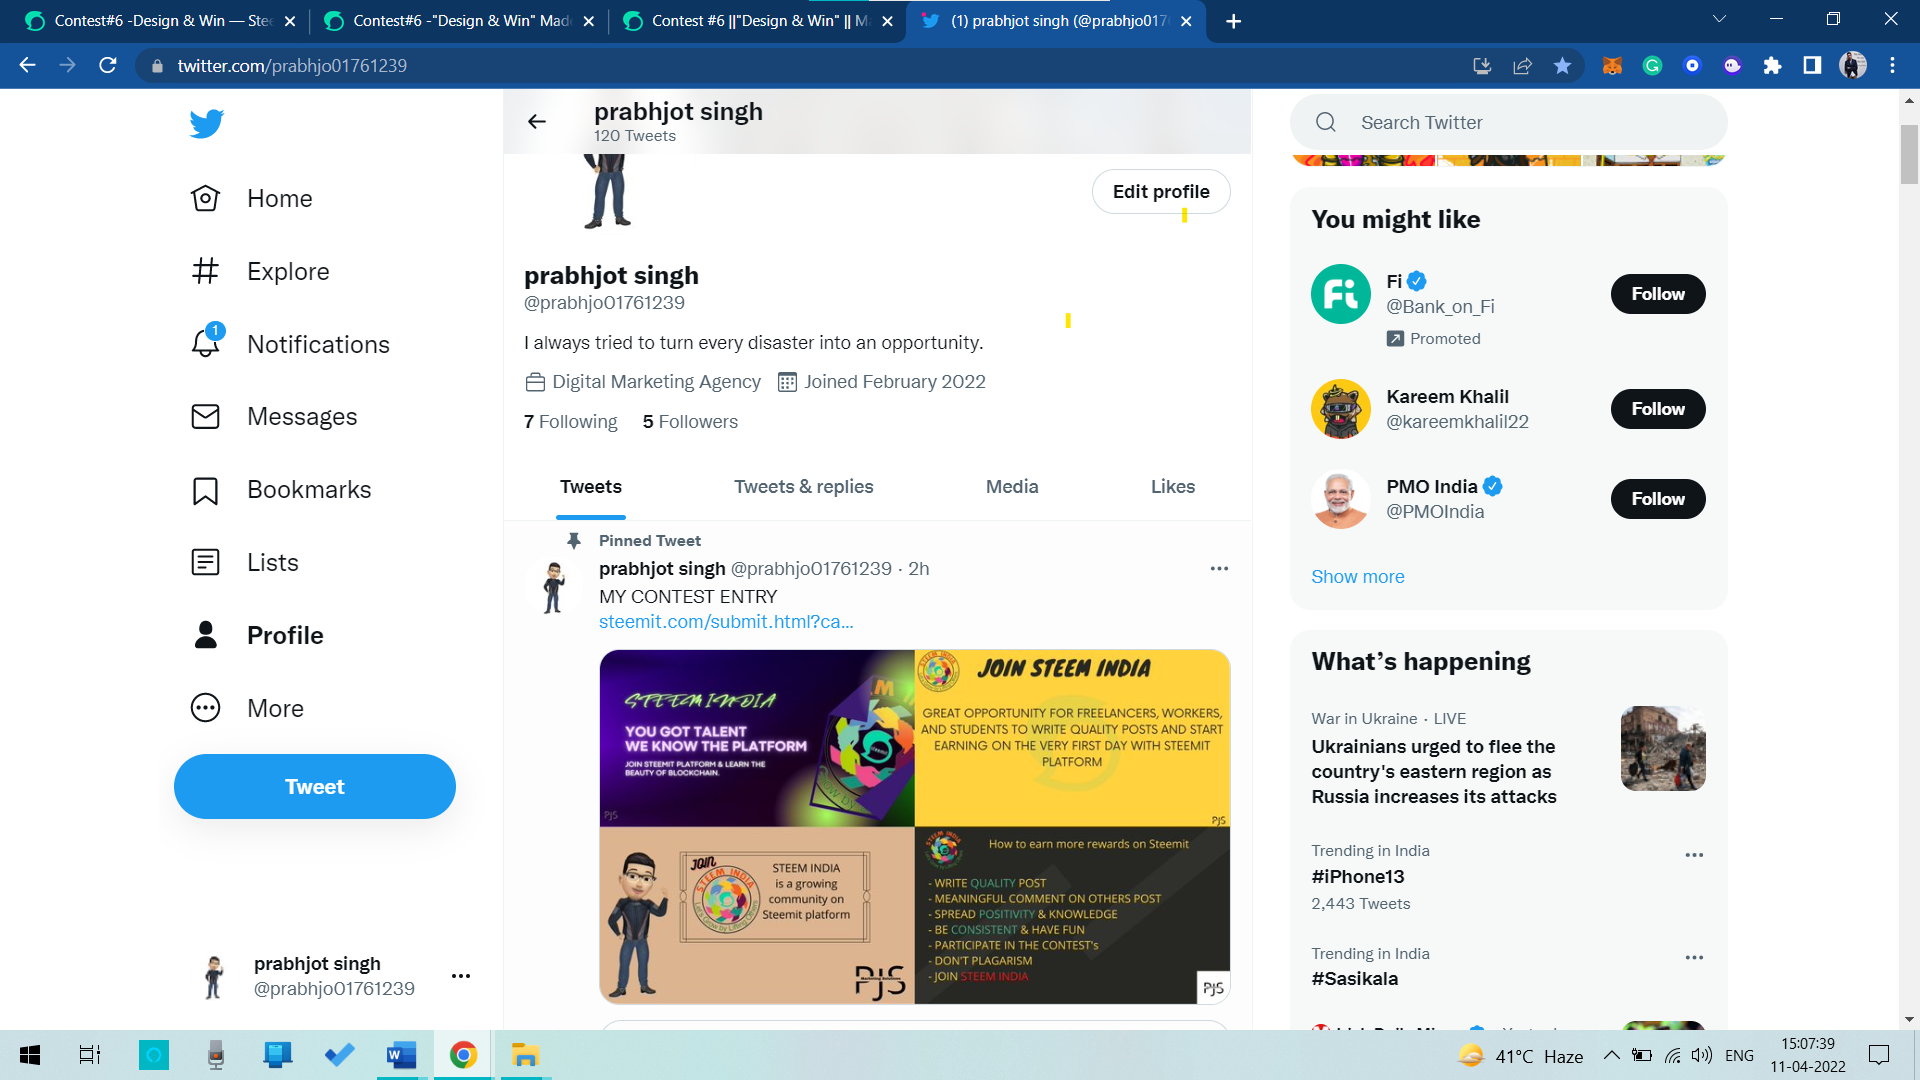Open the Ukrainians urged to flee headline
Viewport: 1920px width, 1080px height.
click(x=1434, y=772)
